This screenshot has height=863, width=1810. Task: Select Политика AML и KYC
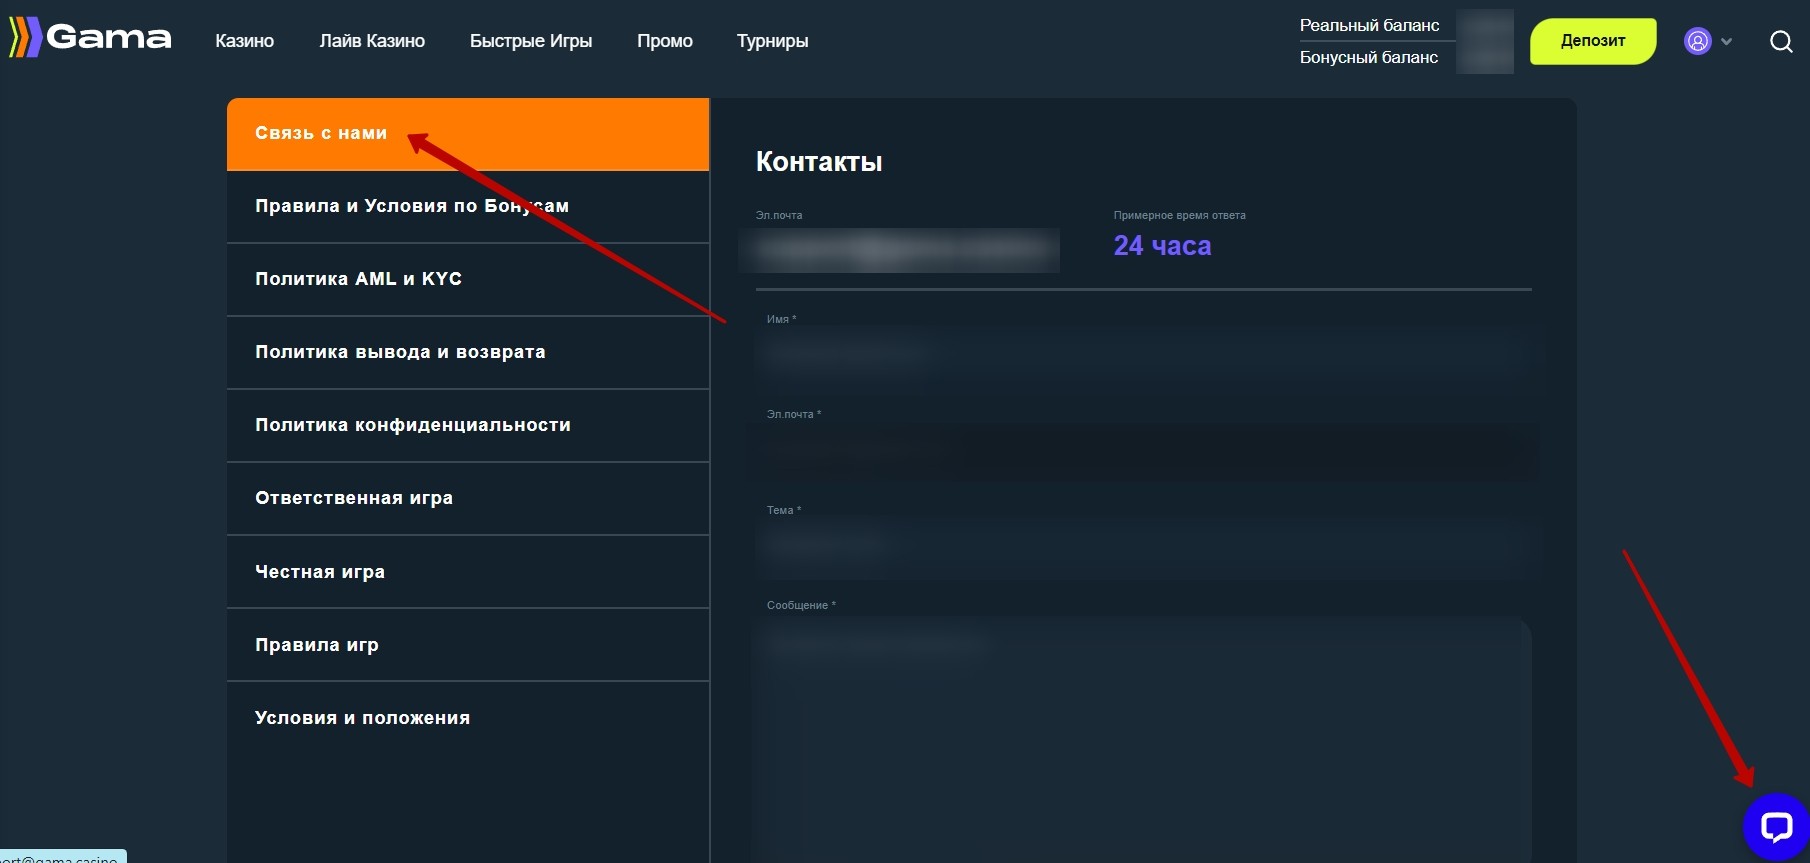358,279
